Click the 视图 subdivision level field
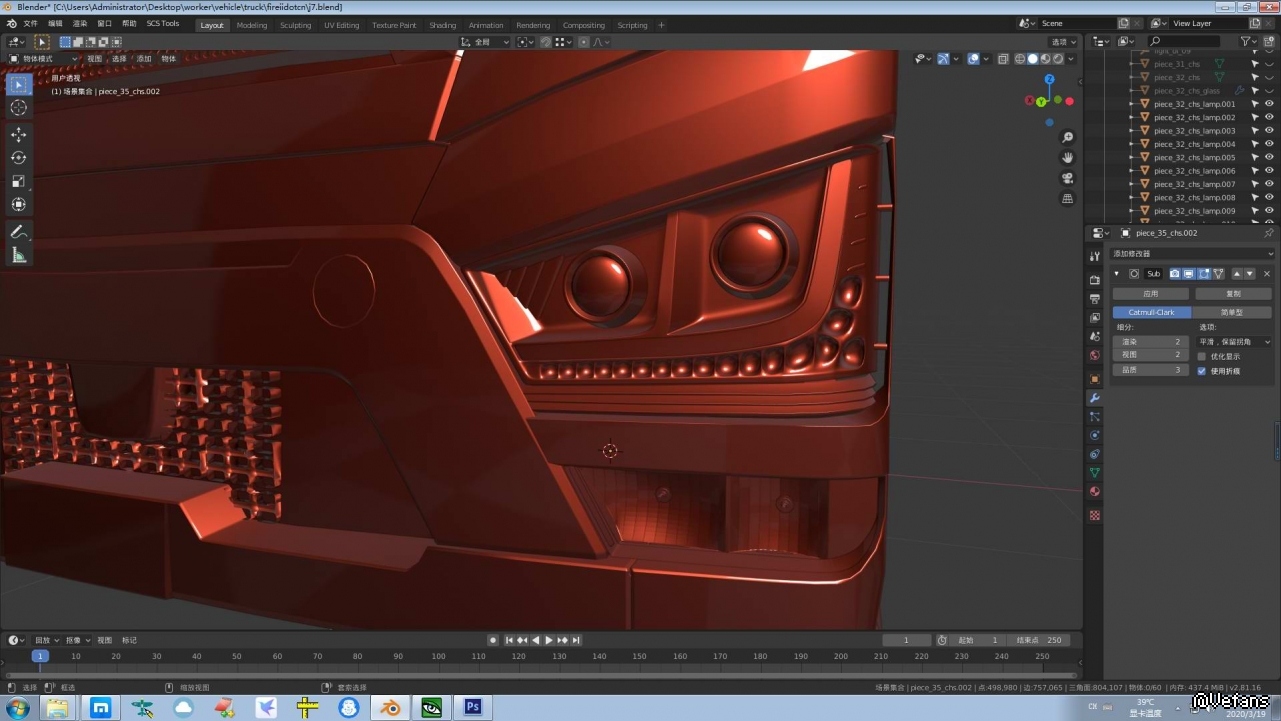The height and width of the screenshot is (721, 1281). [1150, 355]
